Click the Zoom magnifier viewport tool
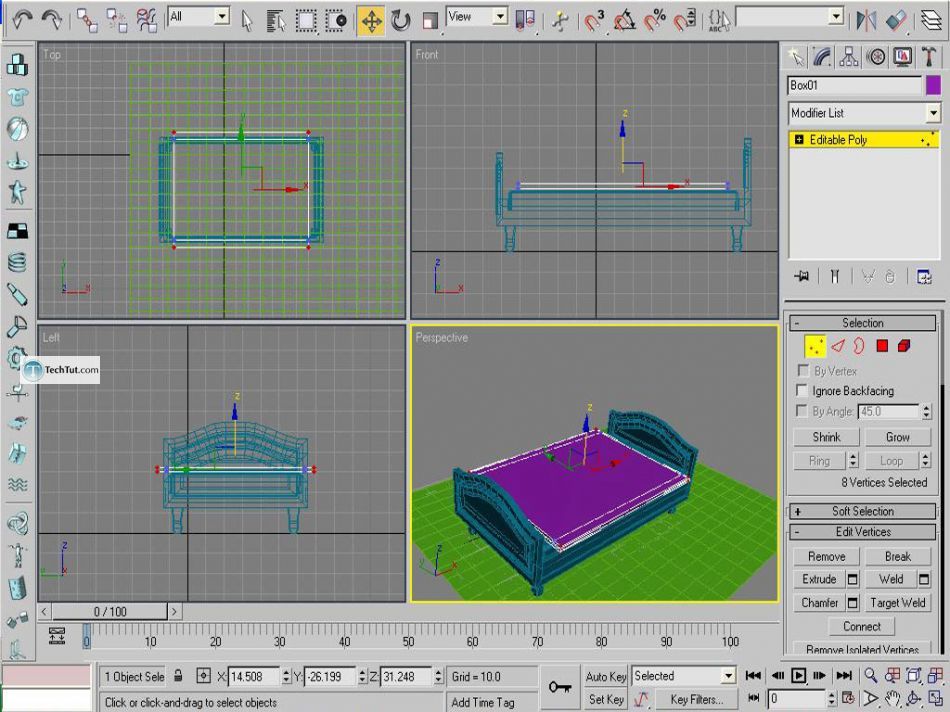The height and width of the screenshot is (712, 950). coord(871,675)
